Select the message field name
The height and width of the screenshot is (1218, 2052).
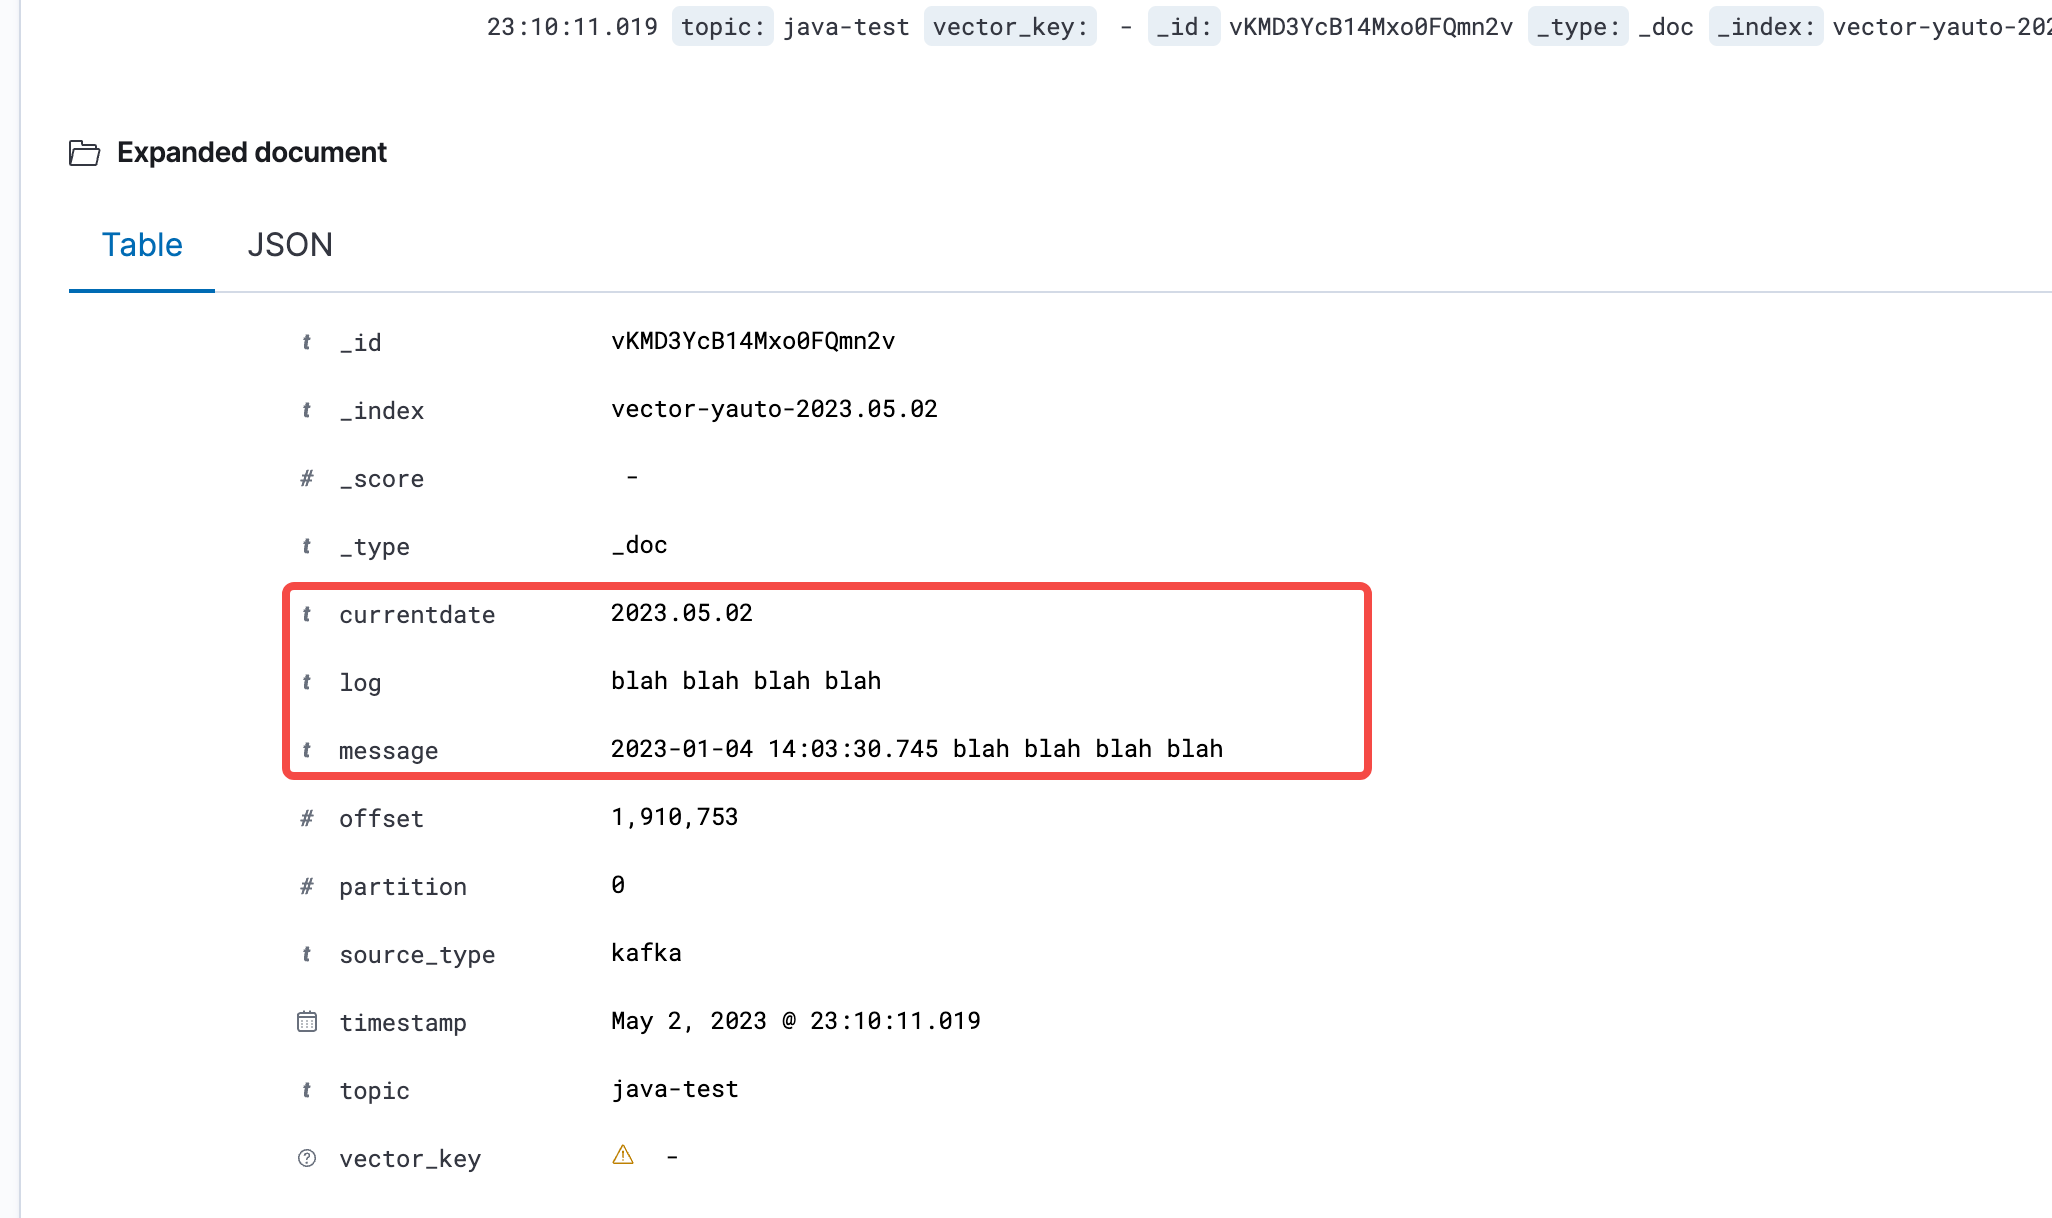(388, 751)
